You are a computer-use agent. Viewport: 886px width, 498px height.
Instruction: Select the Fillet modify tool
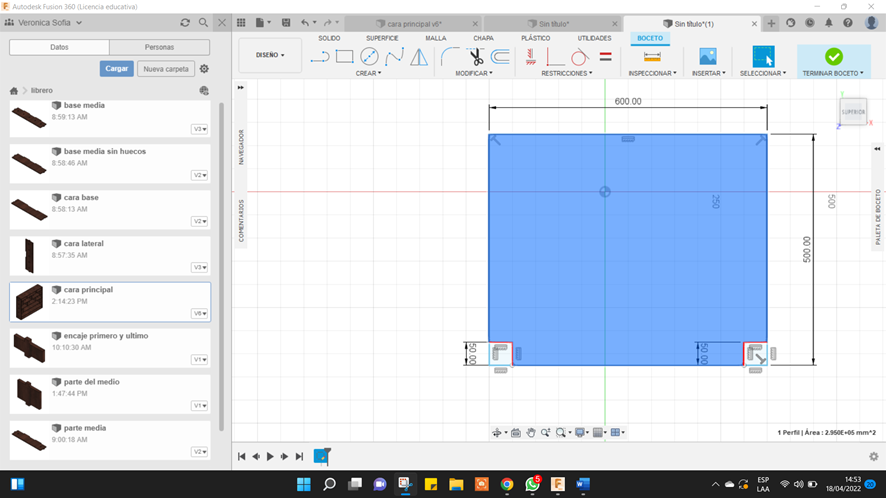coord(450,57)
